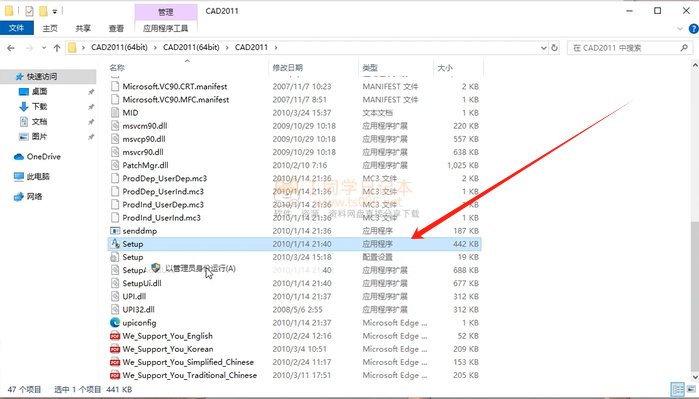Select UPI32.dll file
699x399 pixels.
point(138,309)
